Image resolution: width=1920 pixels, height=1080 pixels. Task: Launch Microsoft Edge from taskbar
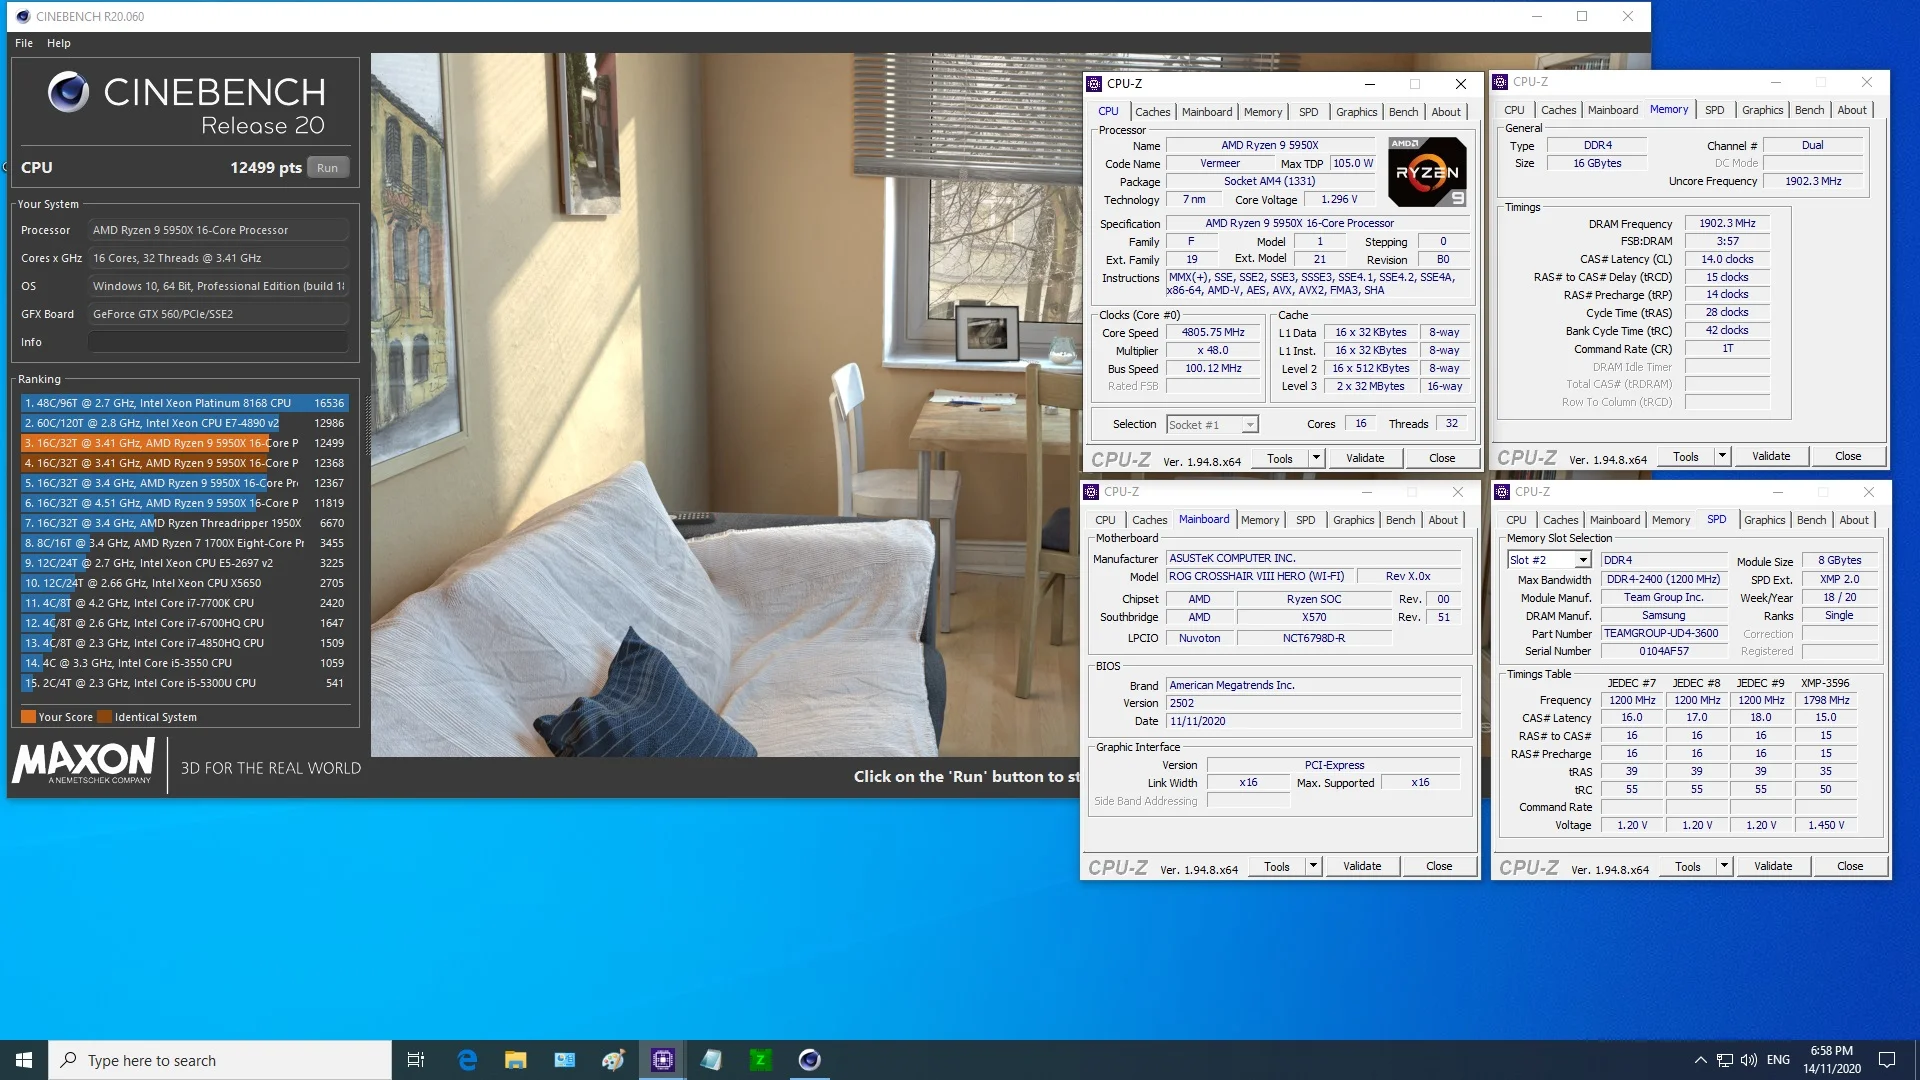467,1060
